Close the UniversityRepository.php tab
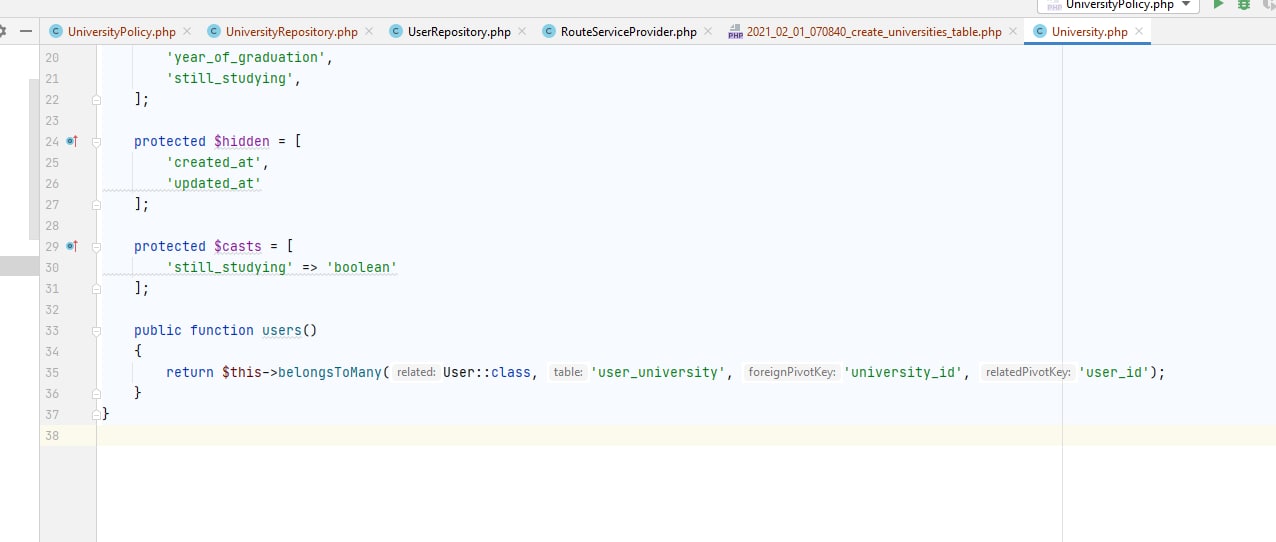This screenshot has height=542, width=1276. (369, 32)
